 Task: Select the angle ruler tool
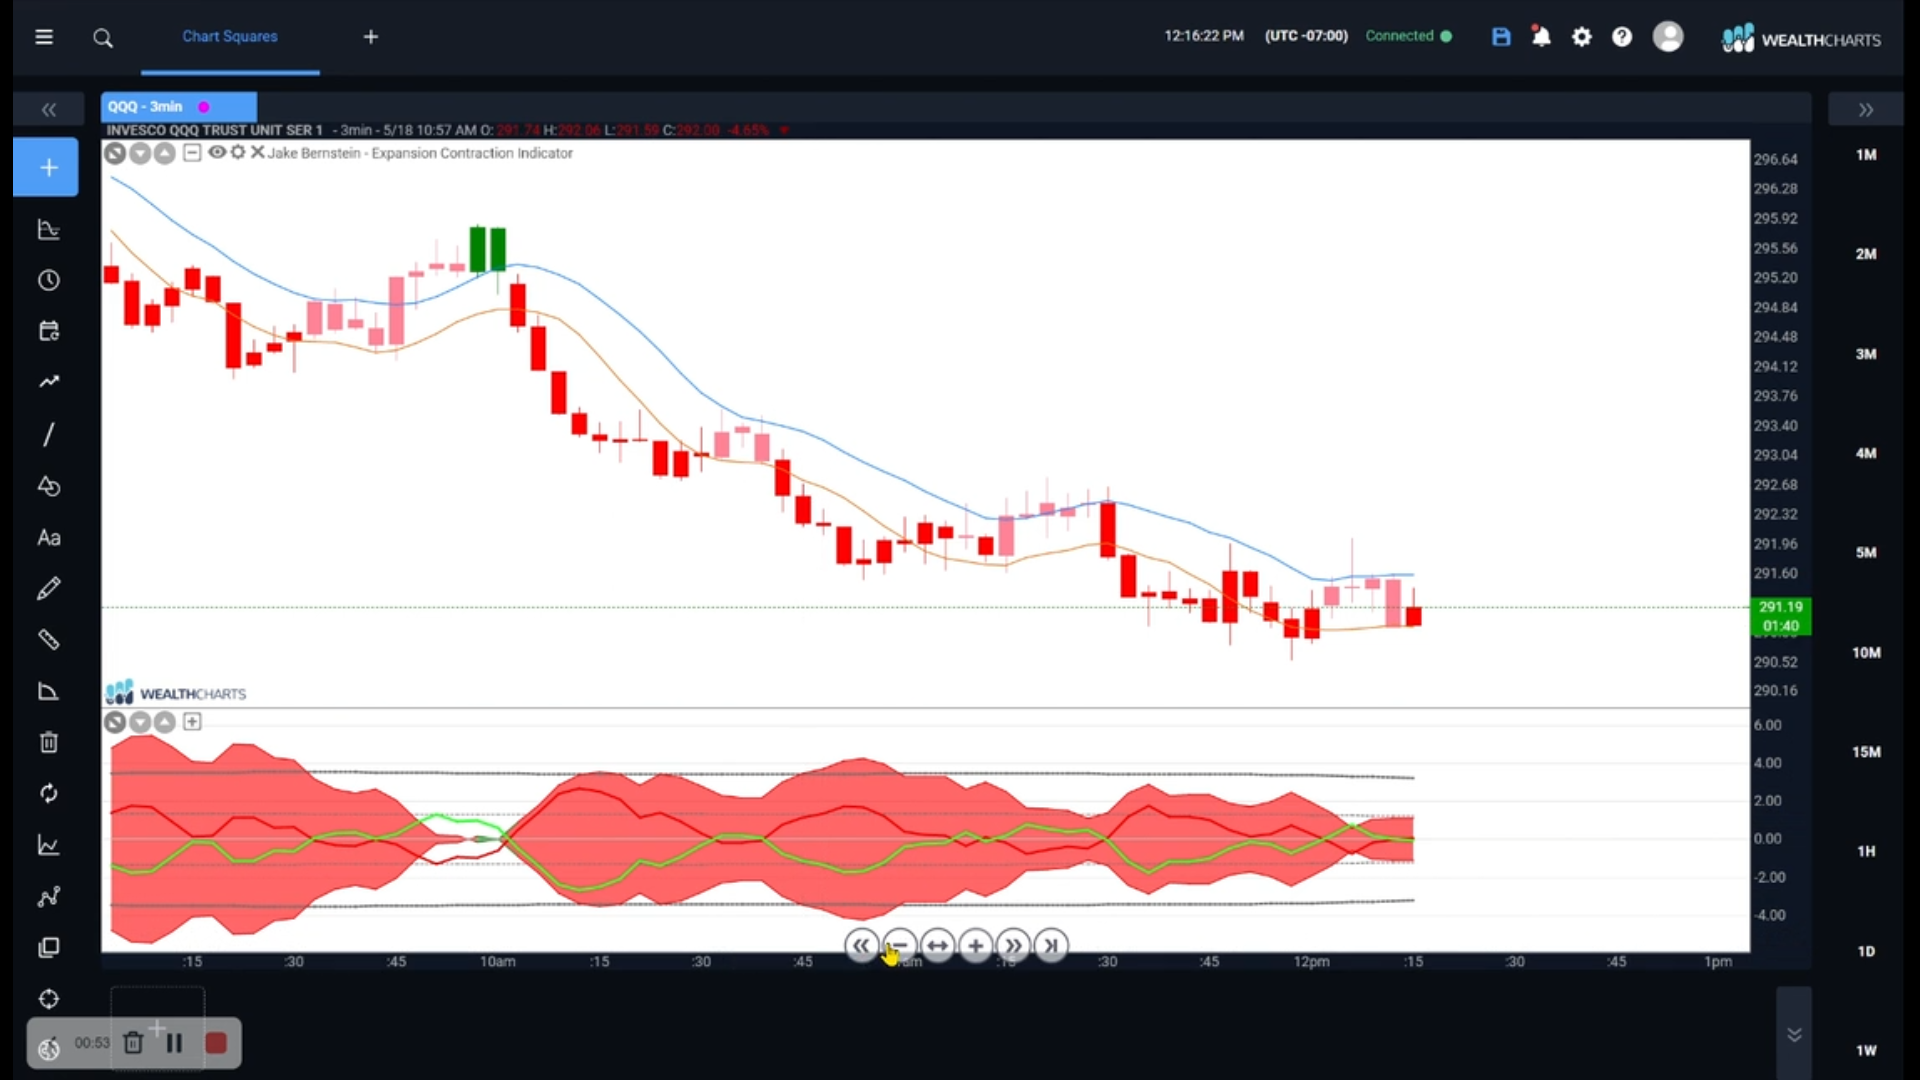(x=48, y=692)
